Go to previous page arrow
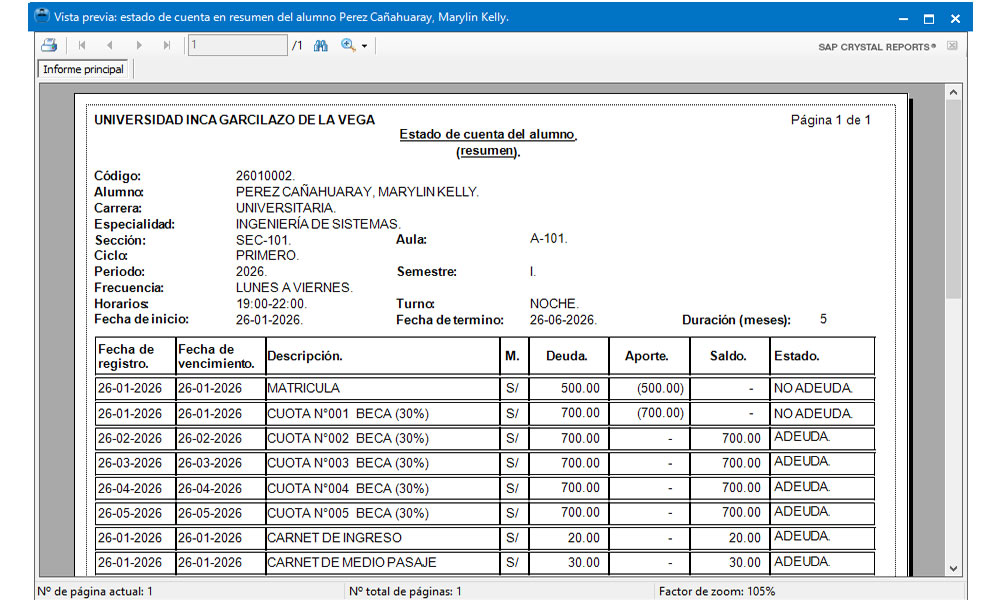Image resolution: width=1000 pixels, height=600 pixels. coord(110,45)
